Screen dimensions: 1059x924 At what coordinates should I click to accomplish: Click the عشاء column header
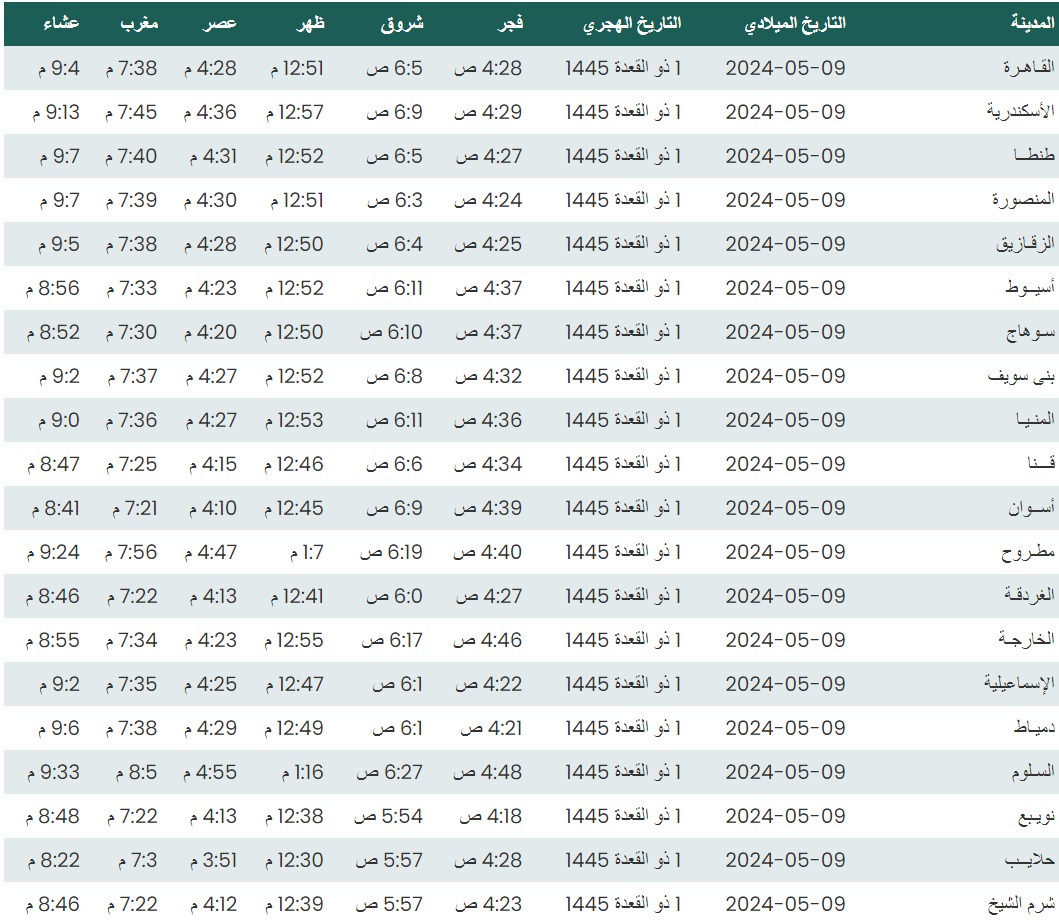[62, 23]
